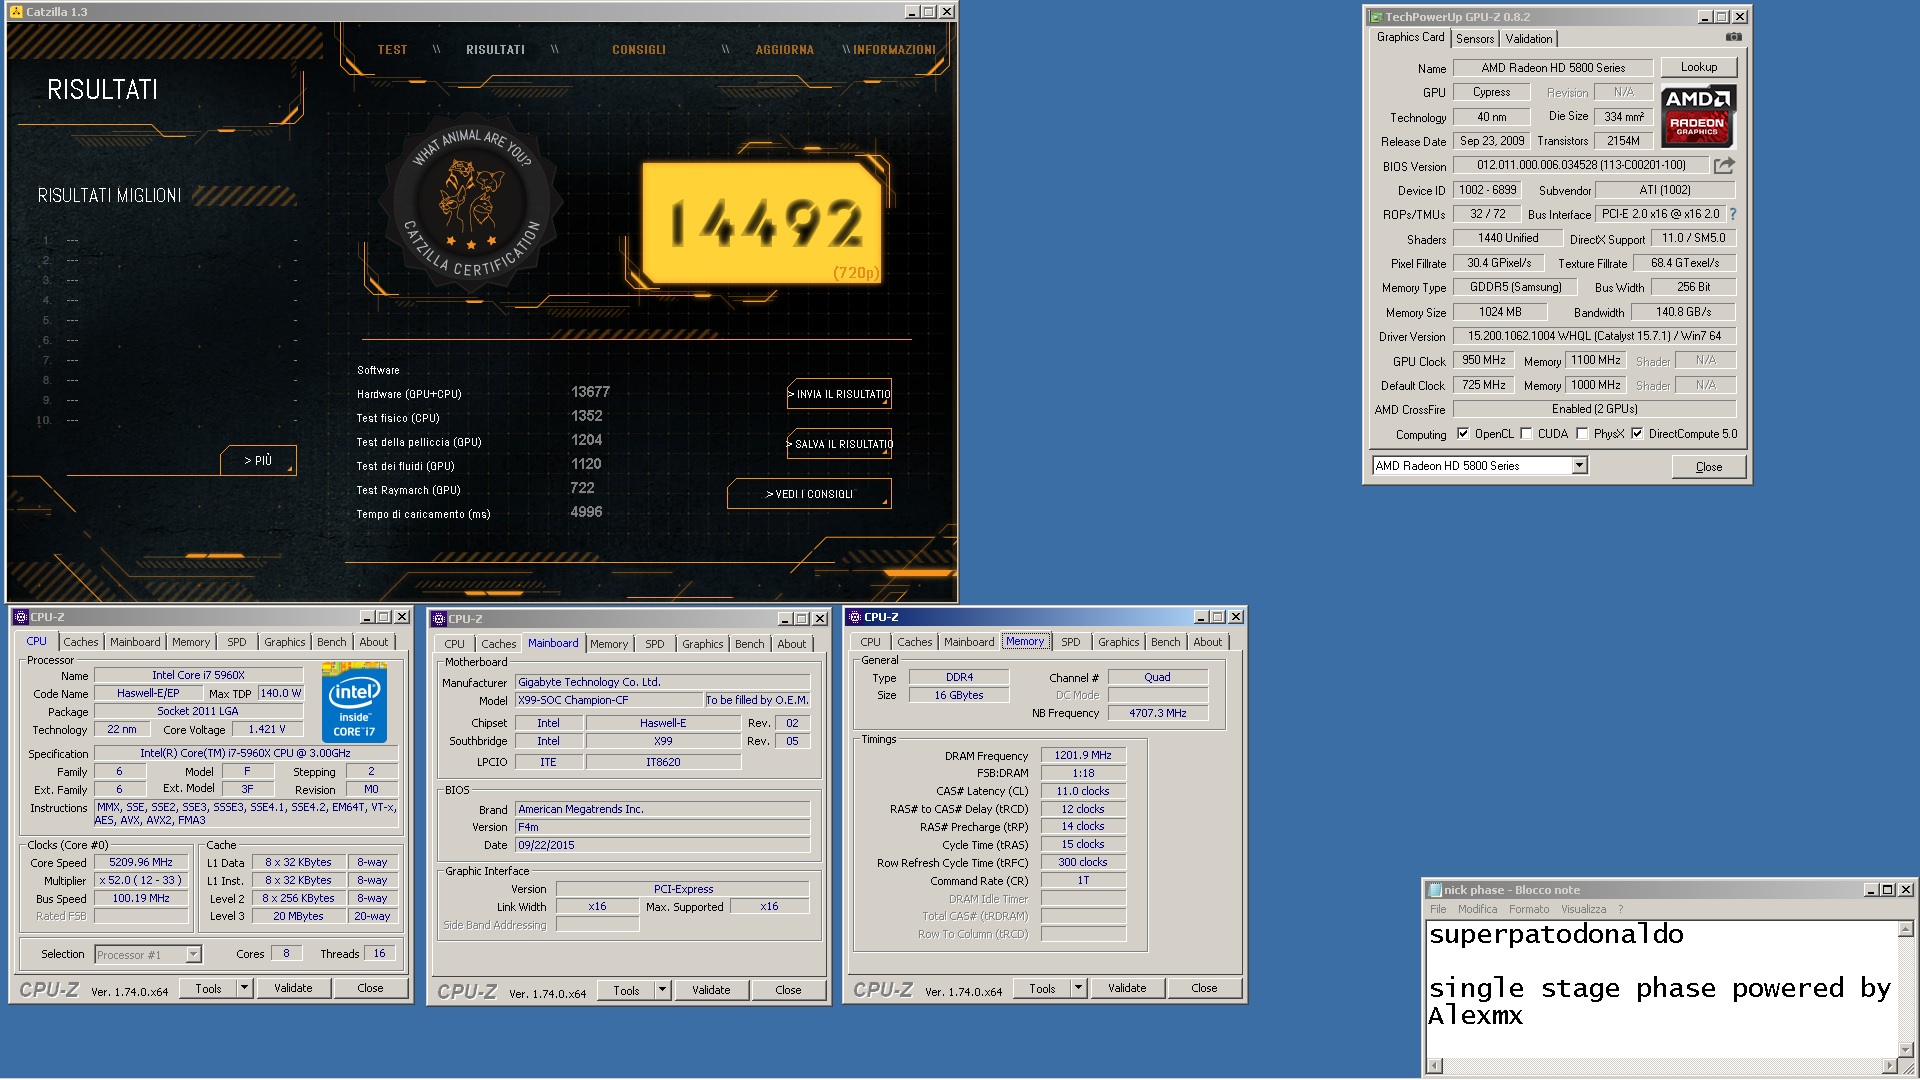Open Tools dropdown arrow in CPU-Z CPU window
Image resolution: width=1920 pixels, height=1080 pixels.
(x=243, y=988)
